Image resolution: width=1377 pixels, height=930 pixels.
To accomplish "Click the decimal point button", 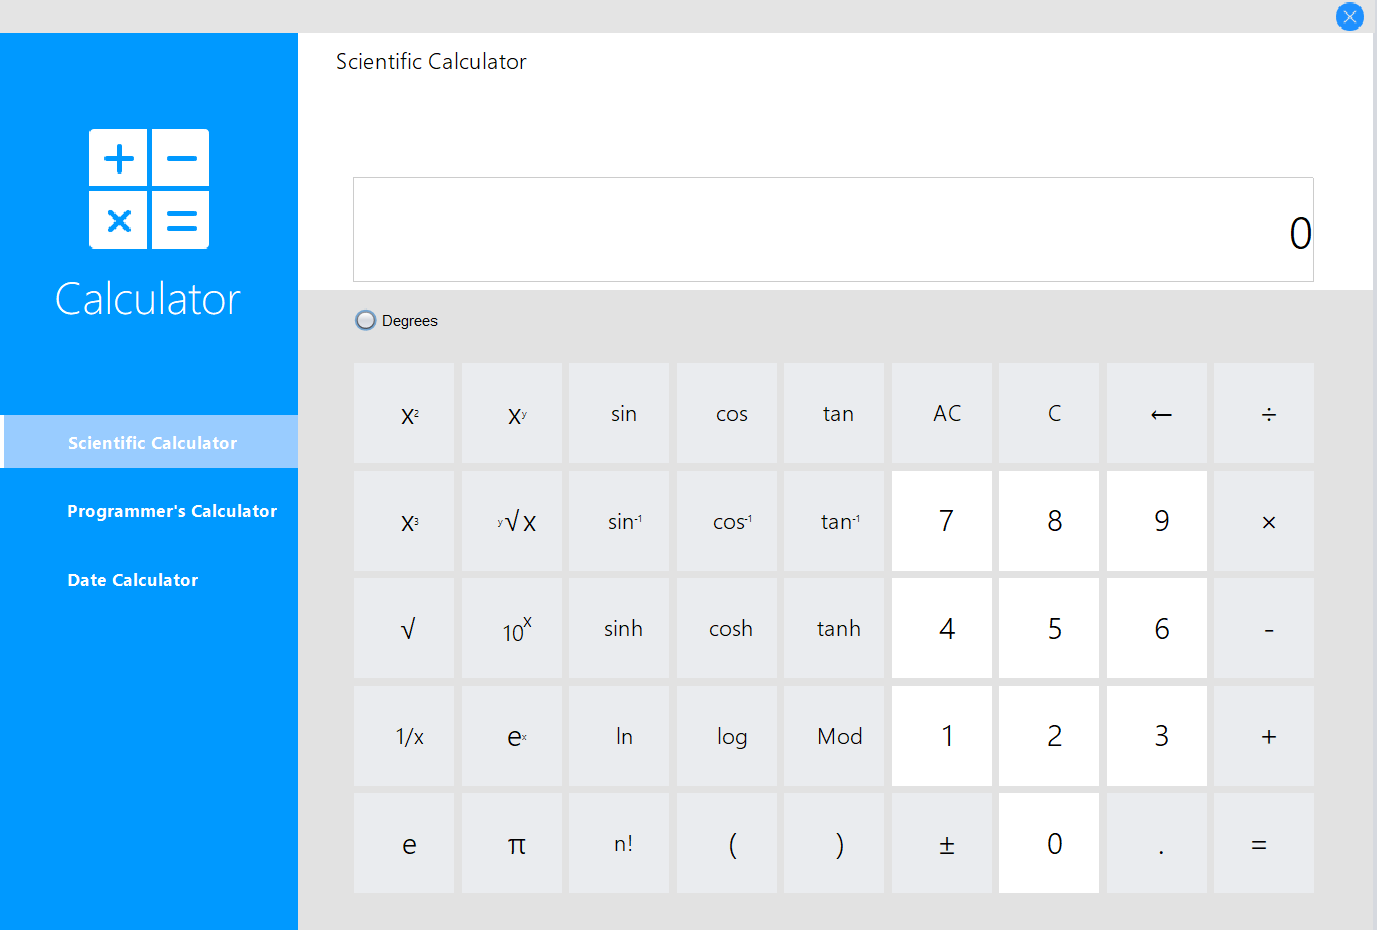I will [1157, 843].
